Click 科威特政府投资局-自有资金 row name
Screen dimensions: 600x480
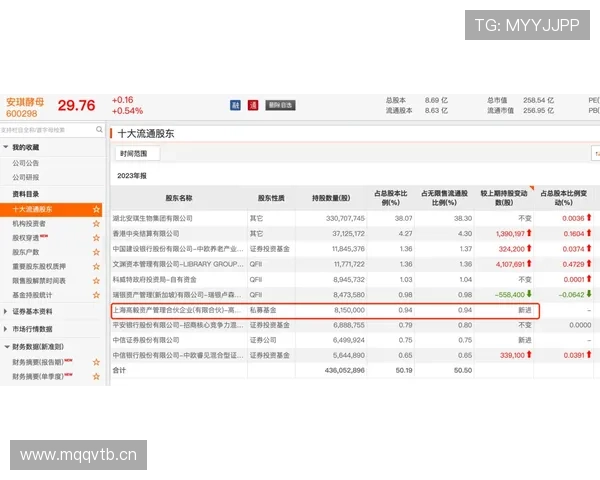154,279
